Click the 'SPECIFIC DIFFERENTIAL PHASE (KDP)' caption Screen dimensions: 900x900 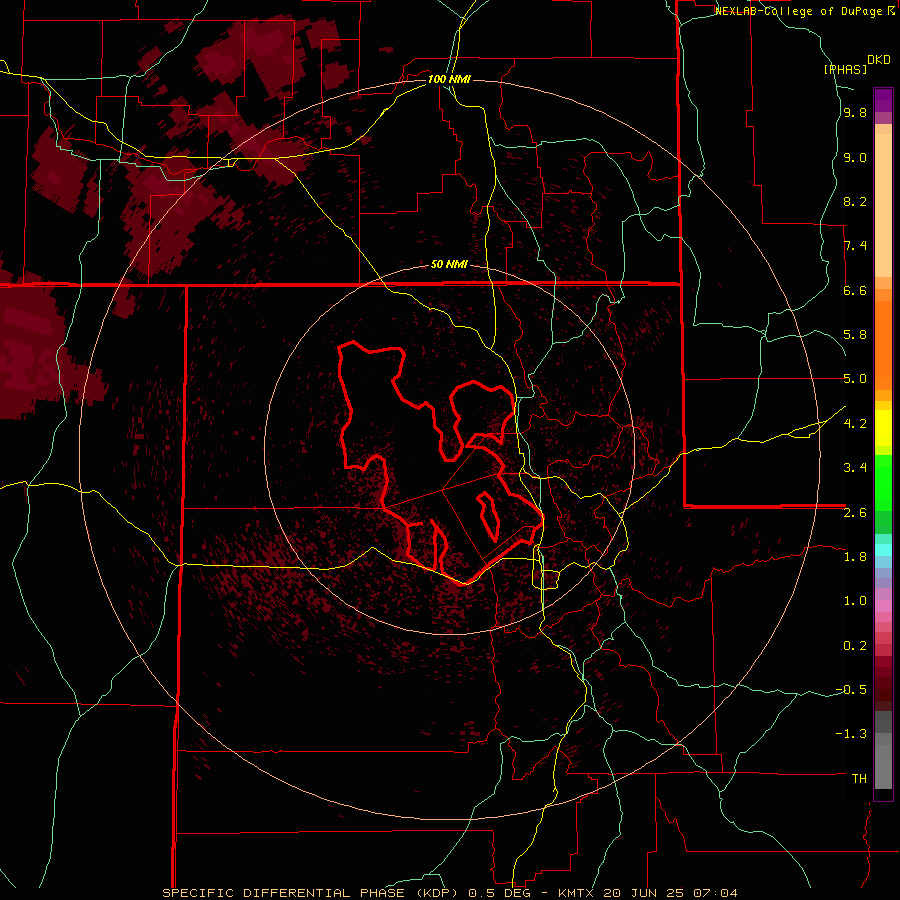pyautogui.click(x=312, y=893)
